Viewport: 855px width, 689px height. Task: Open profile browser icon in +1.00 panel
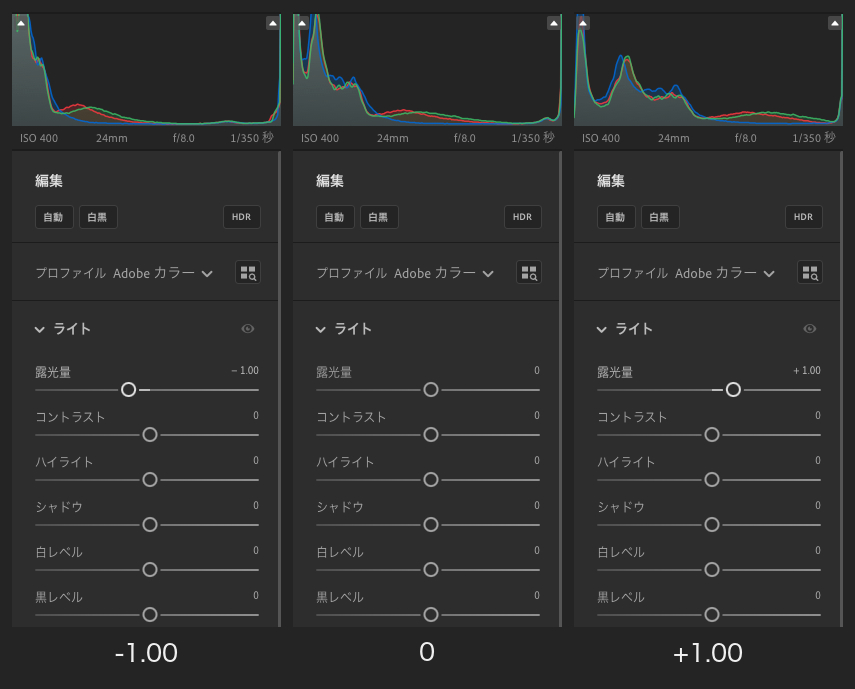point(810,273)
